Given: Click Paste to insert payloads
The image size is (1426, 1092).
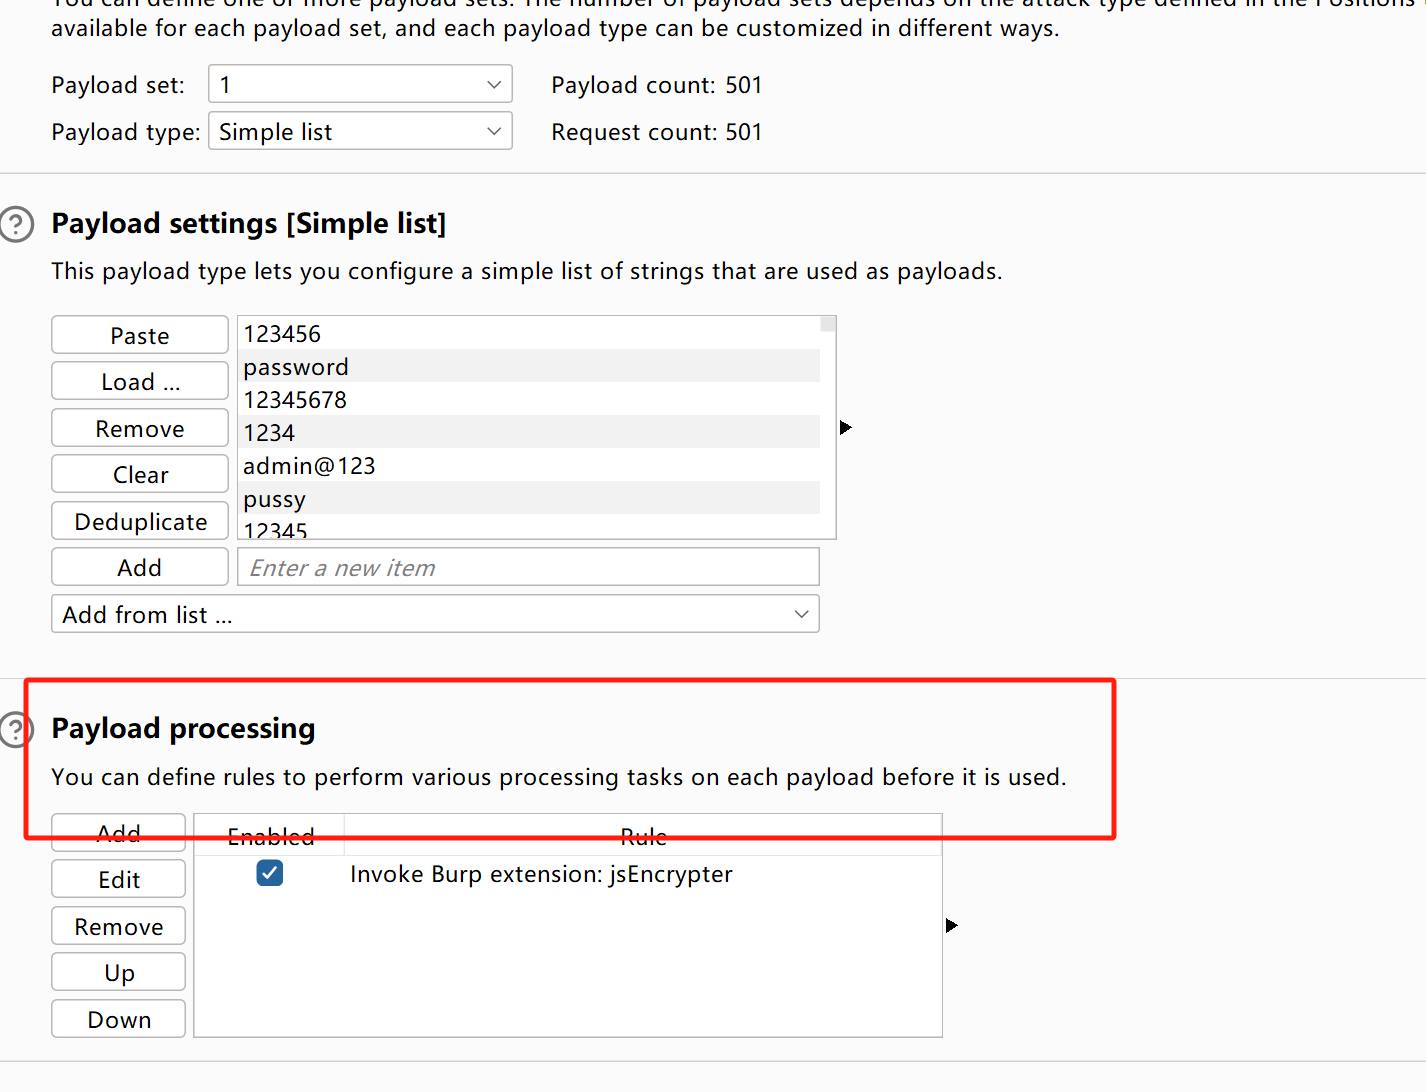Looking at the screenshot, I should tap(140, 336).
